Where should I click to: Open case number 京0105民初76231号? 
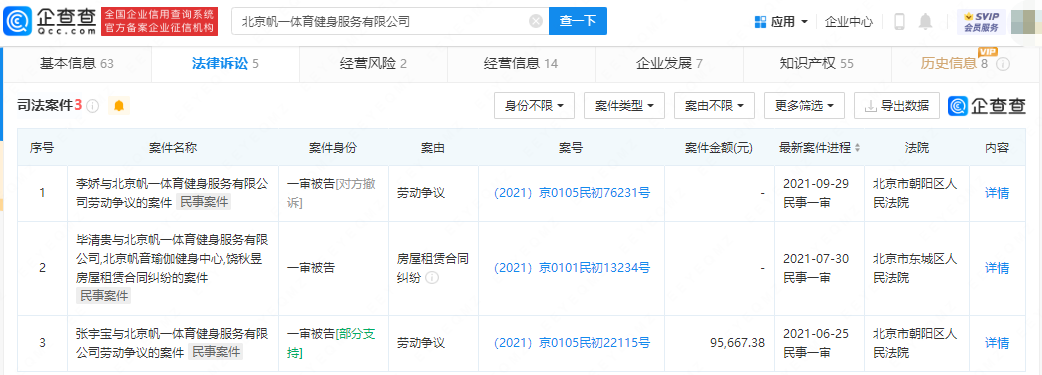[x=571, y=193]
